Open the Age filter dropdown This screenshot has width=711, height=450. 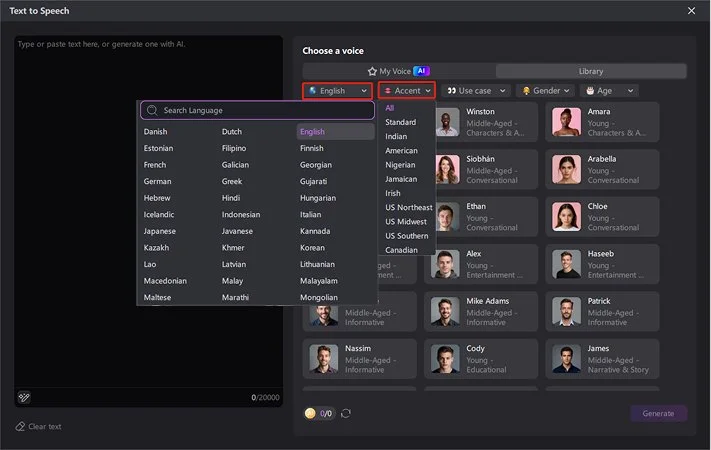pyautogui.click(x=610, y=91)
